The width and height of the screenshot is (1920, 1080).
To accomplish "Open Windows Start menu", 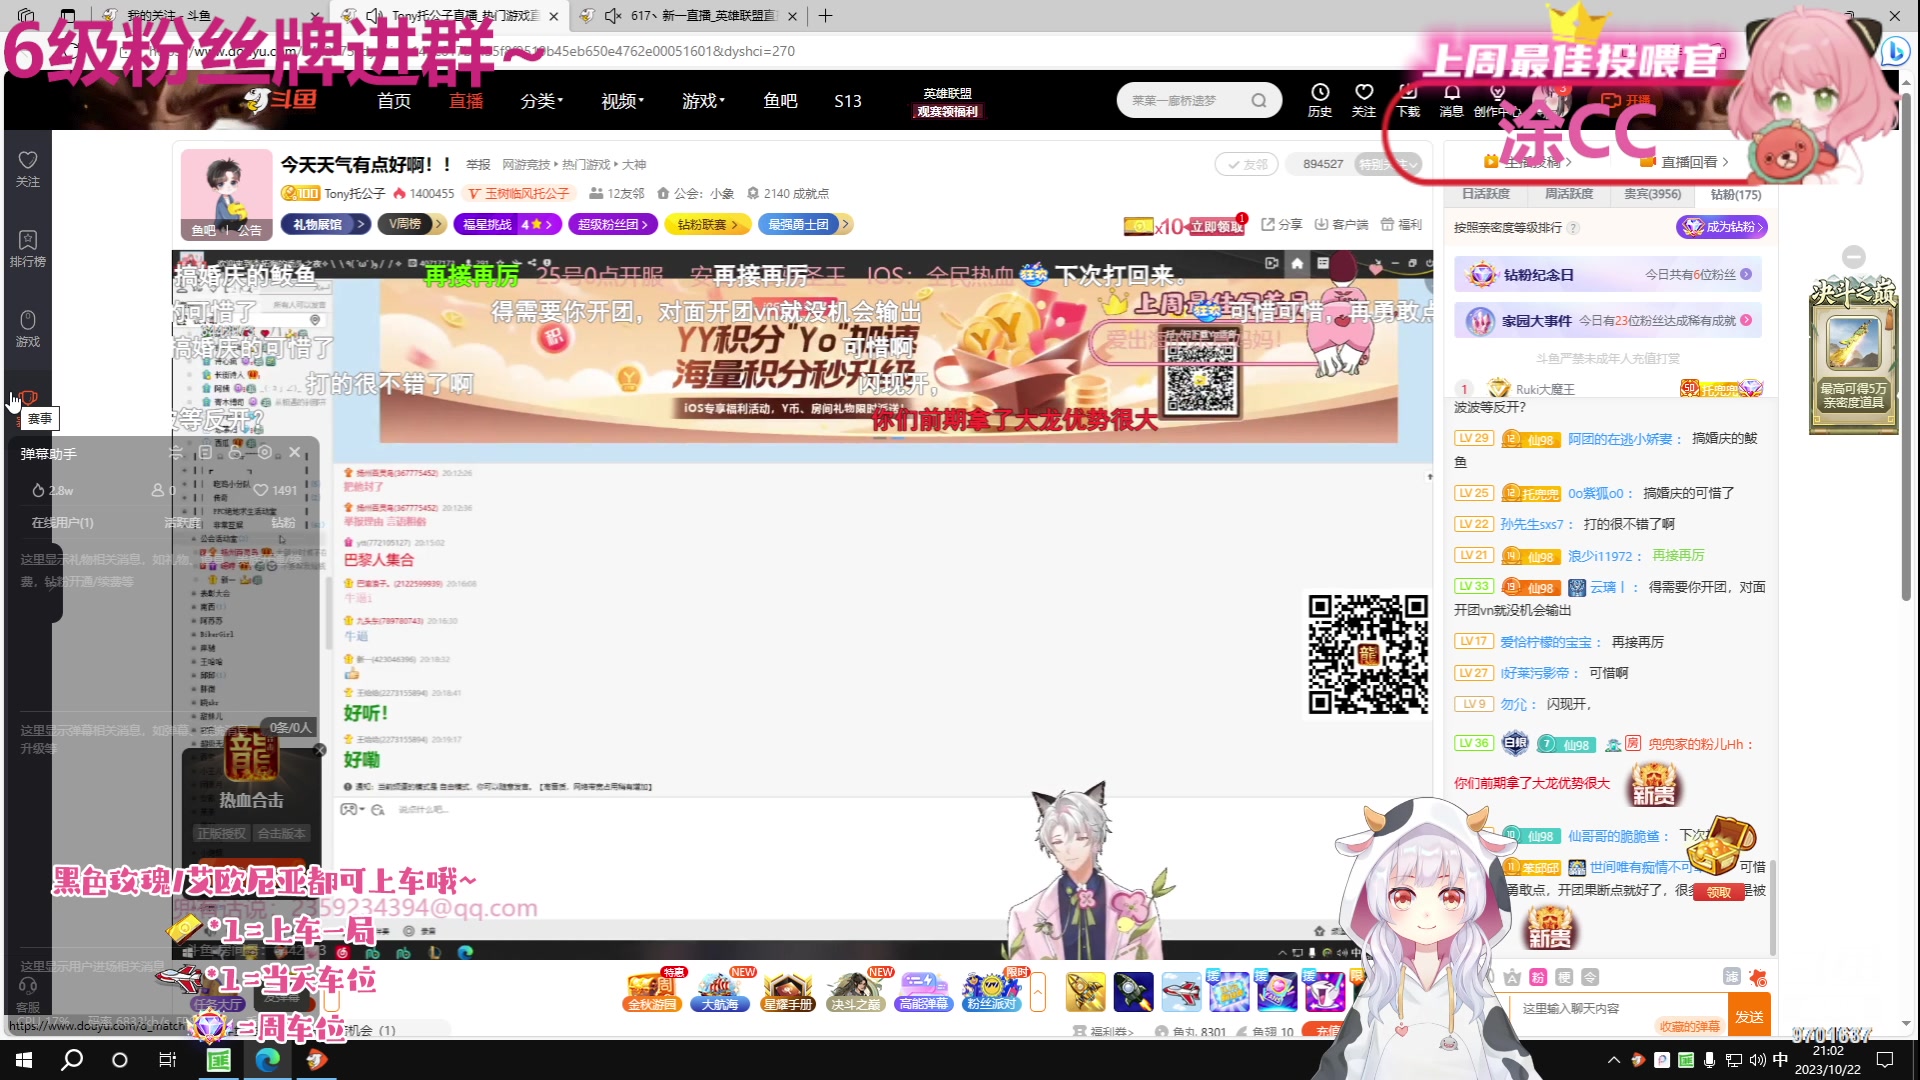I will pyautogui.click(x=24, y=1059).
